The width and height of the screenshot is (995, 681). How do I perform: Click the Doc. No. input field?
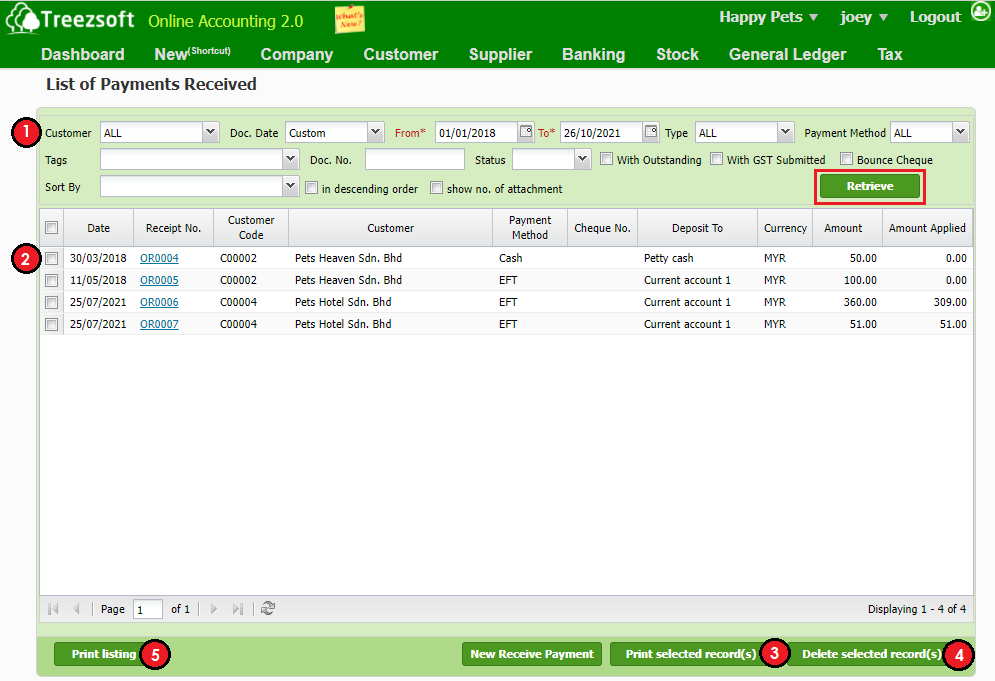pyautogui.click(x=414, y=160)
